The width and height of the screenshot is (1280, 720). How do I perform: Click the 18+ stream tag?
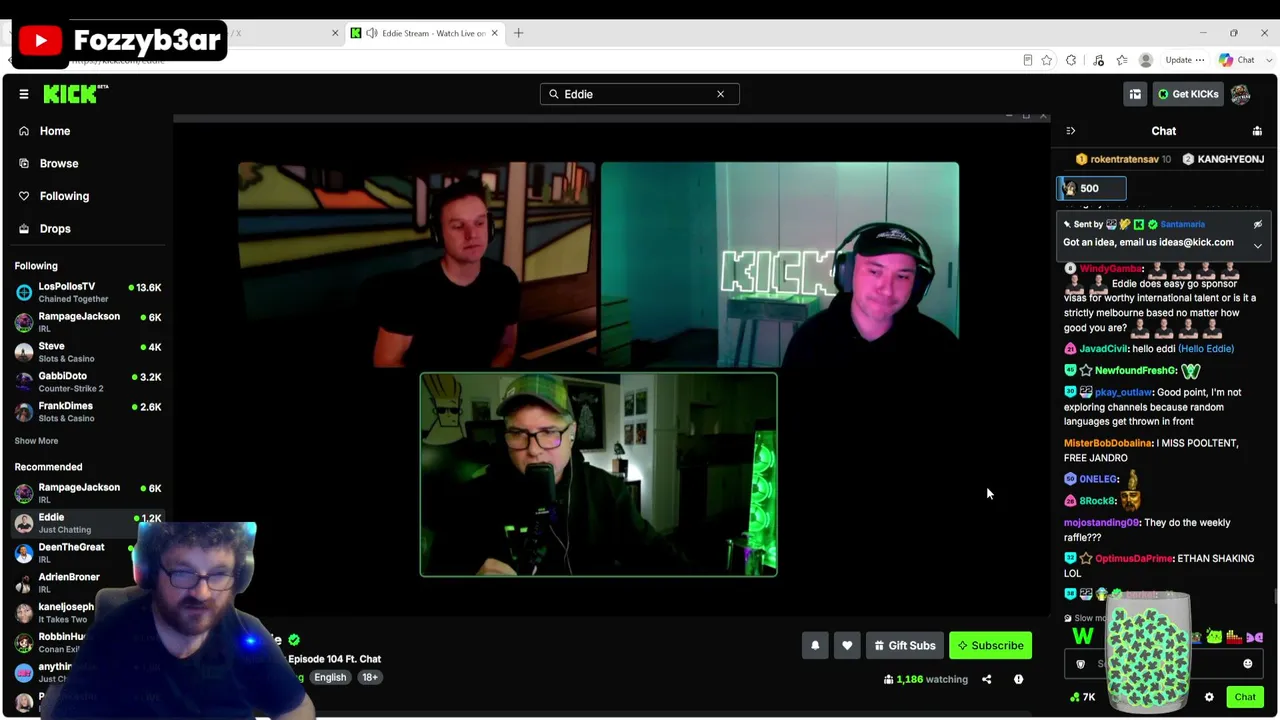tap(370, 677)
